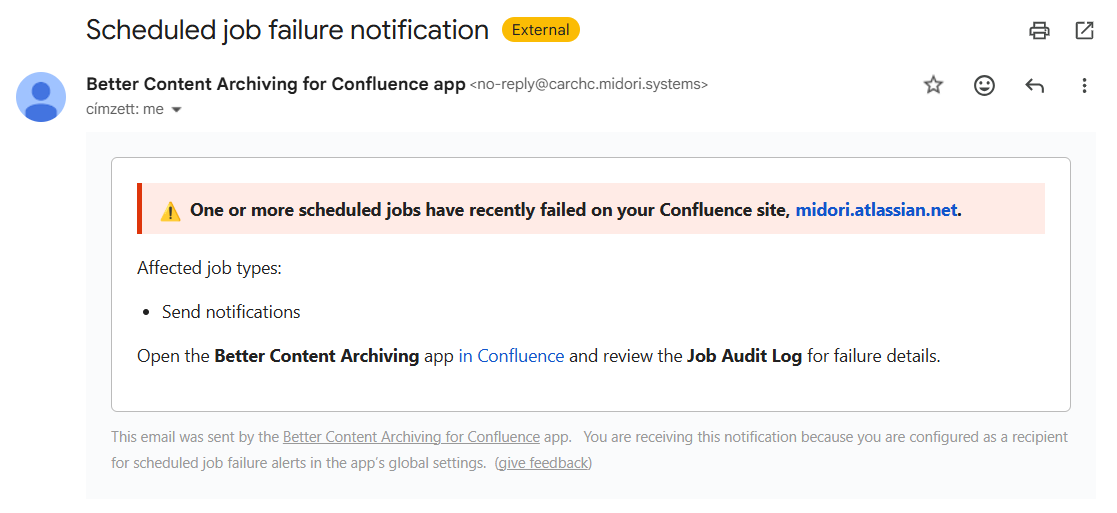Open the email in a new window

(x=1084, y=31)
